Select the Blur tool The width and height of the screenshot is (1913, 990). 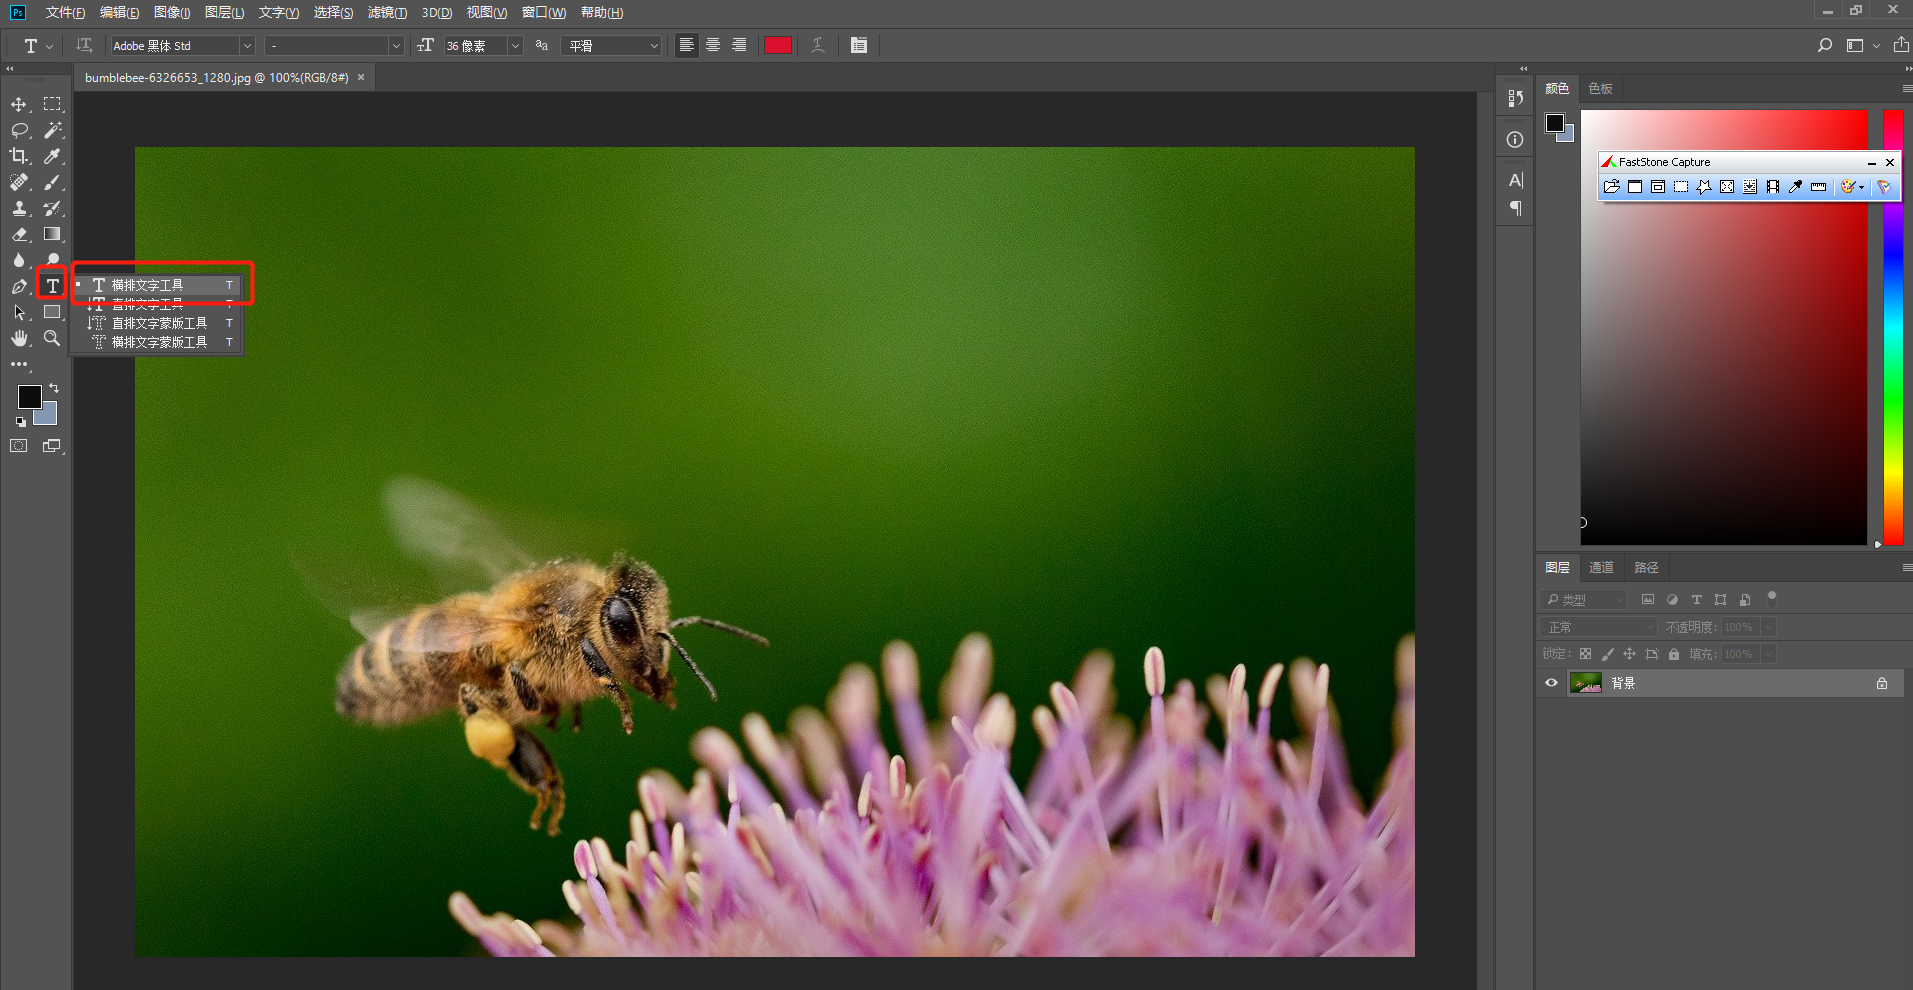point(19,260)
